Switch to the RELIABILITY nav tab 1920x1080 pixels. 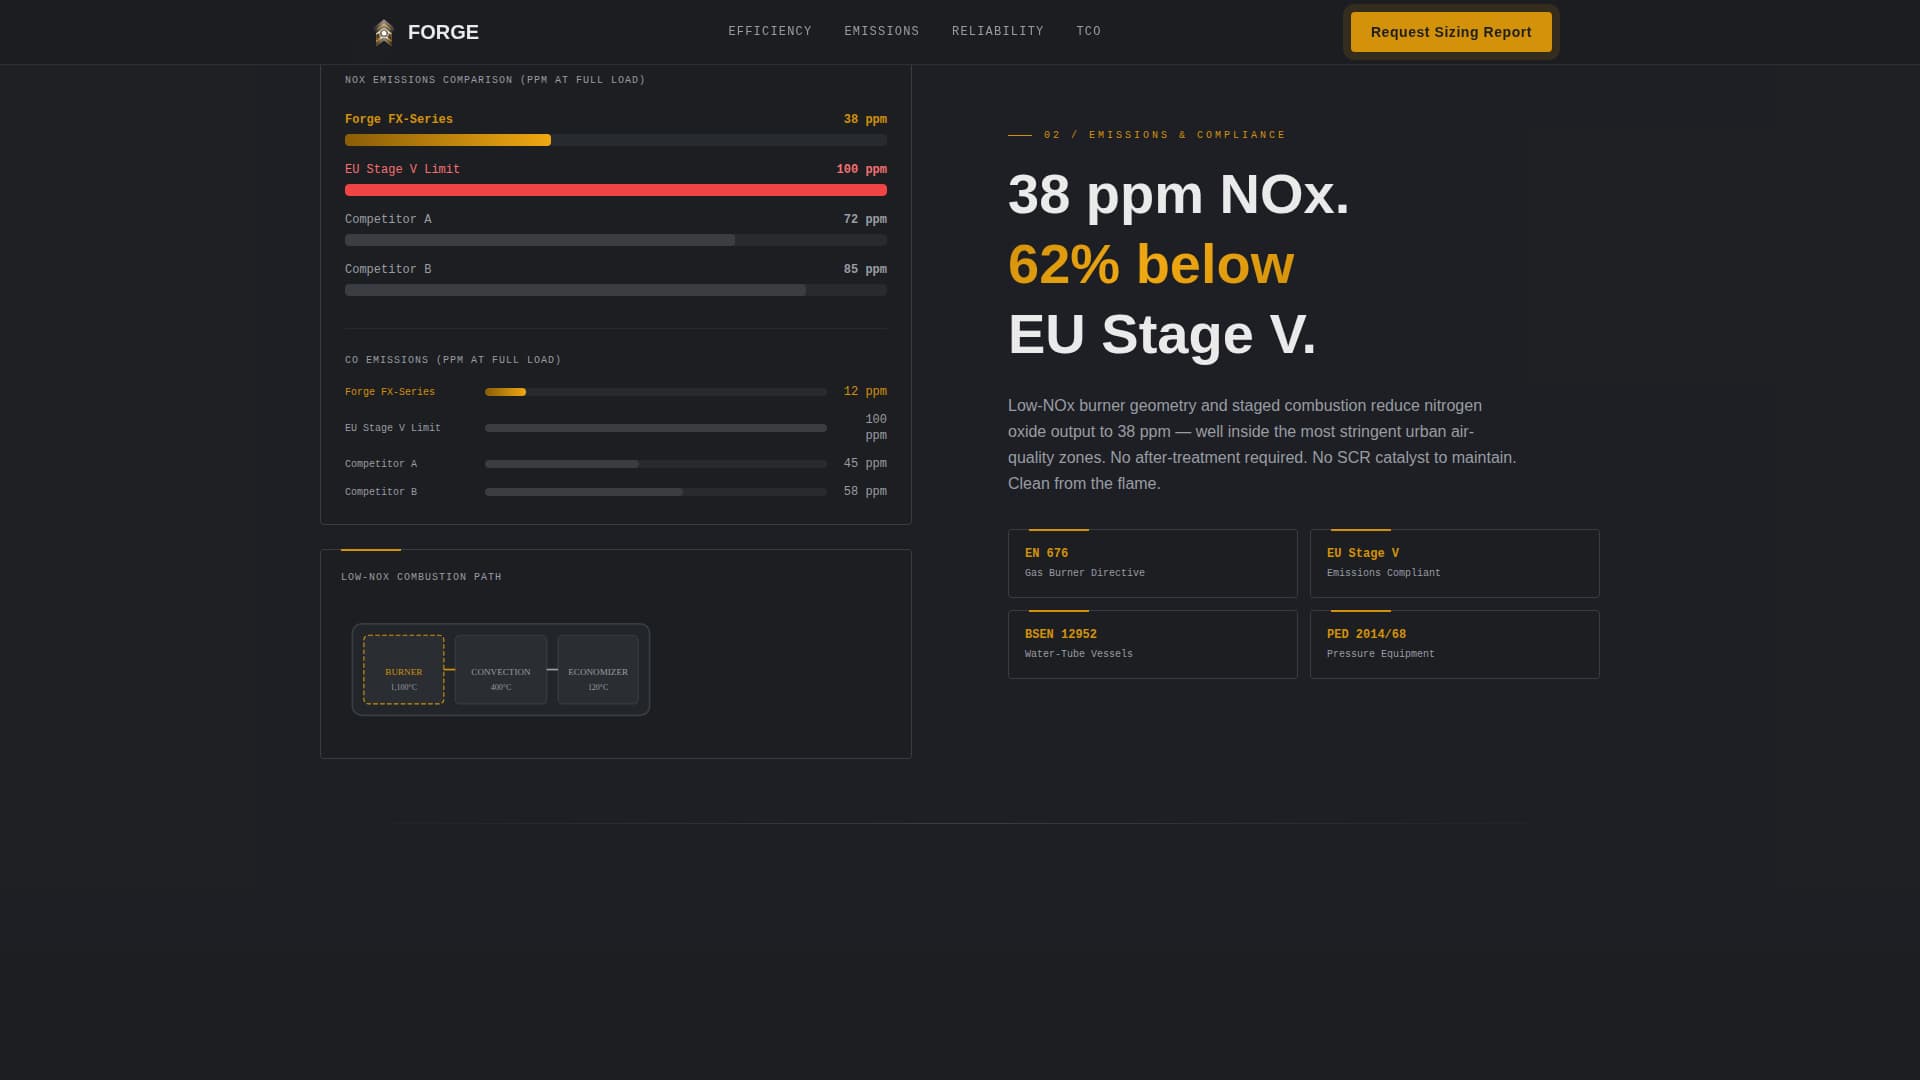(997, 31)
